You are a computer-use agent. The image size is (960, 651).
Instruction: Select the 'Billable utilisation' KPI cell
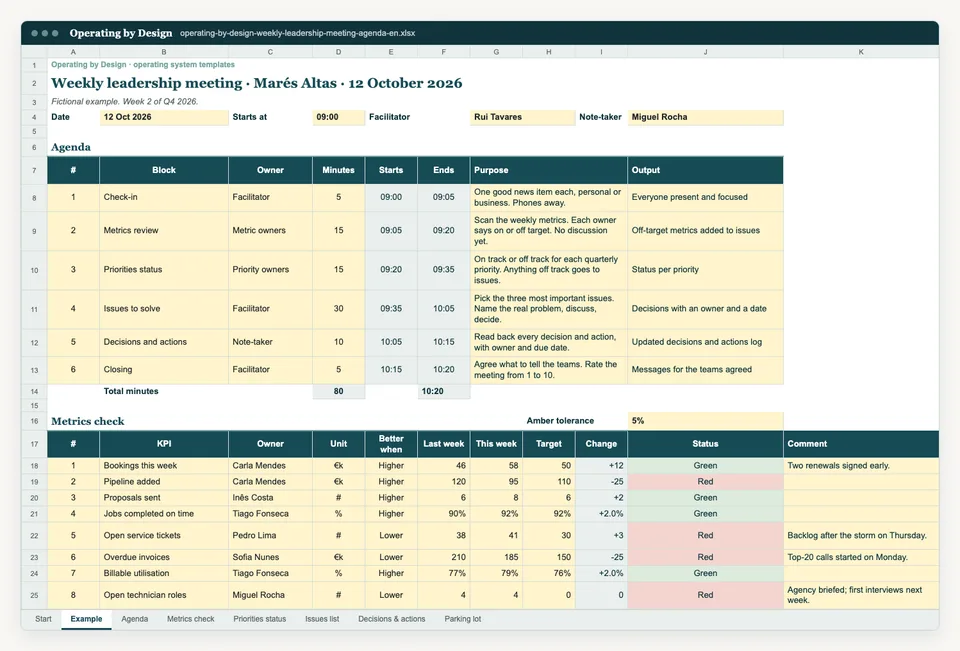[163, 573]
